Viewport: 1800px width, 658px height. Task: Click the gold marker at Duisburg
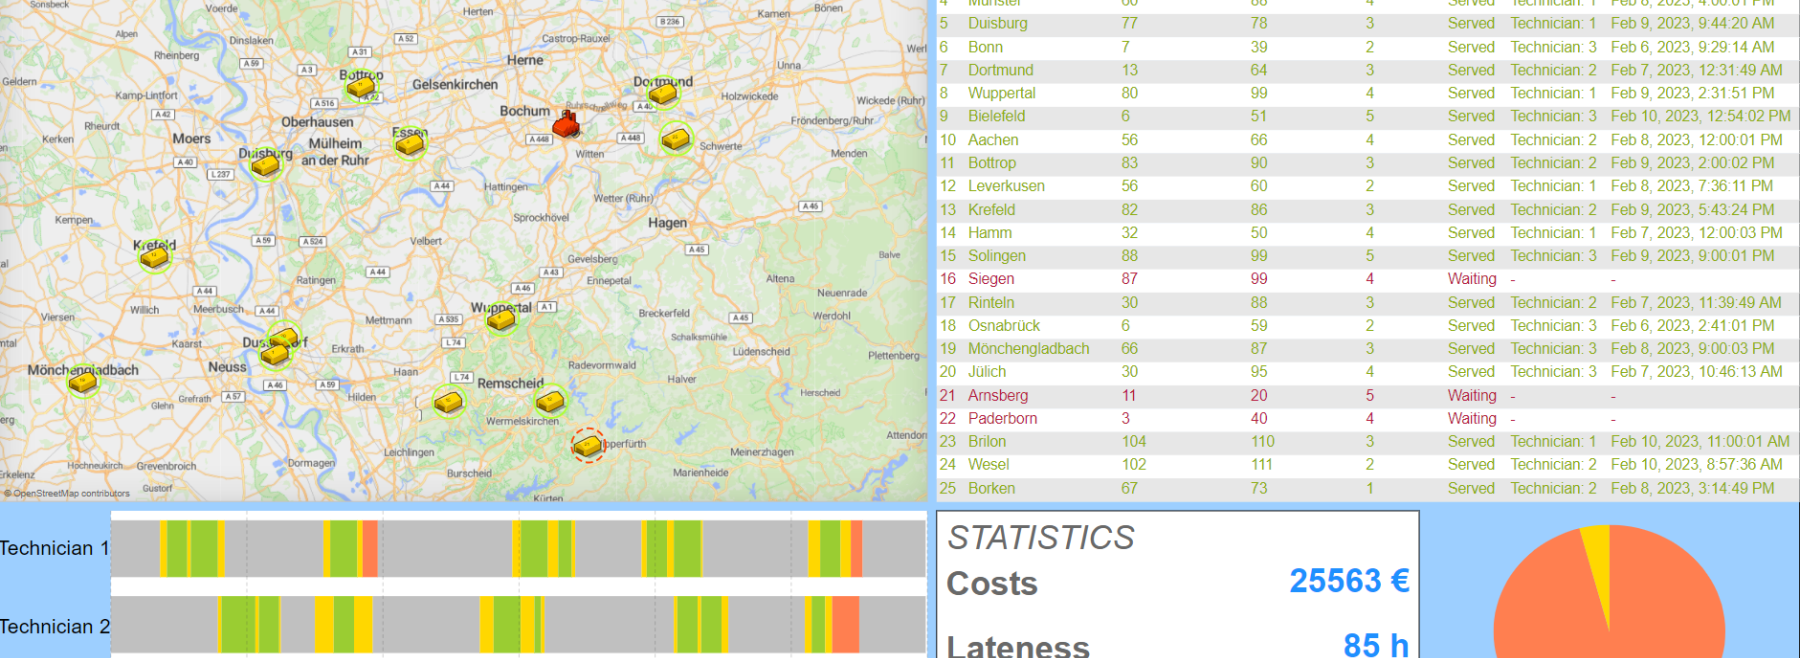pos(265,164)
